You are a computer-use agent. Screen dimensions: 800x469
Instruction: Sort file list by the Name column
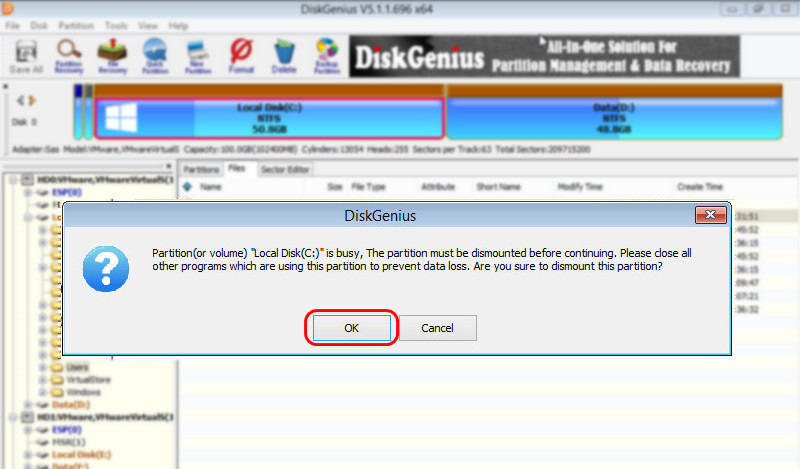210,187
